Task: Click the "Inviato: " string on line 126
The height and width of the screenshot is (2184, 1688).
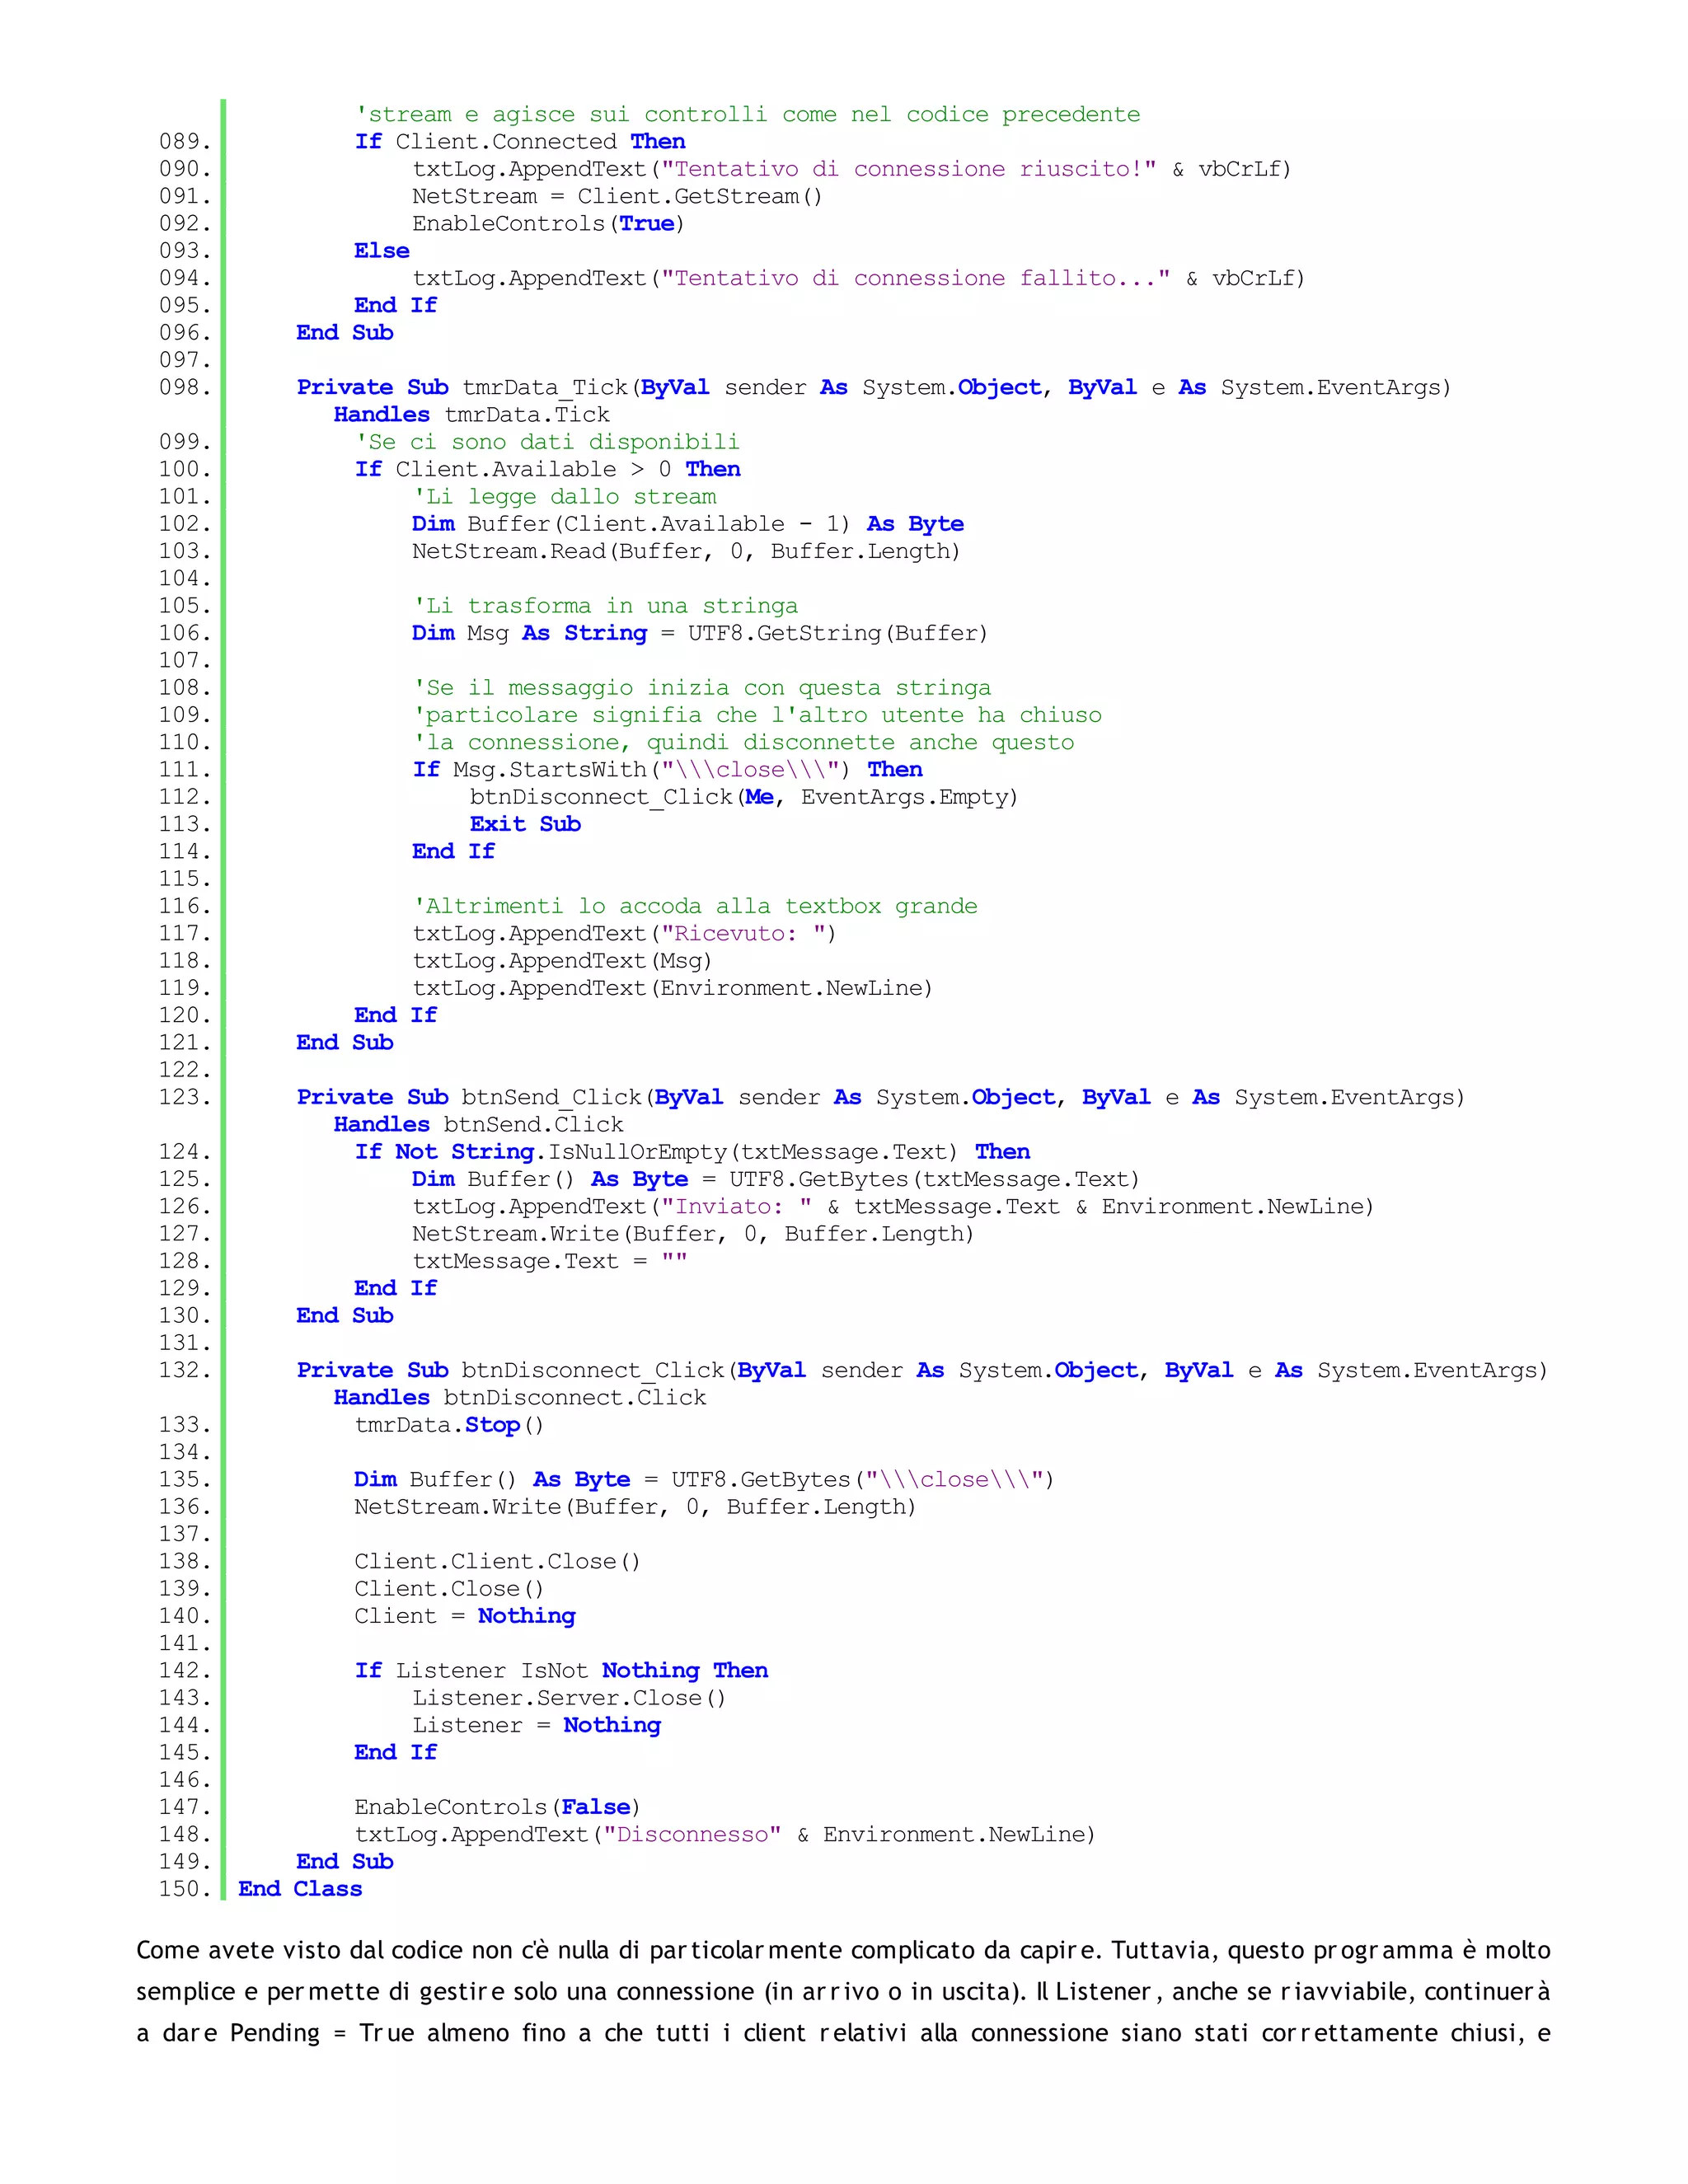Action: pyautogui.click(x=737, y=1207)
